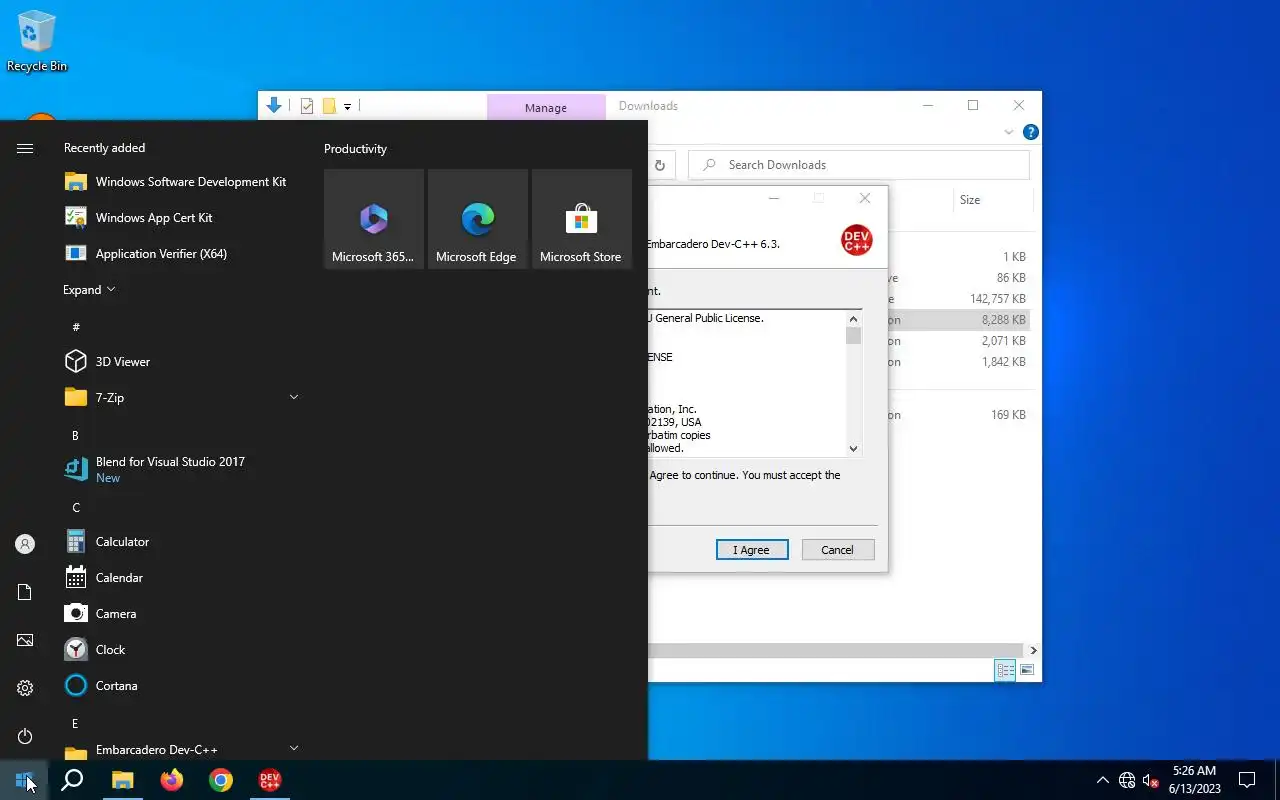Click the Productivity group header
Screen dimensions: 1280x800
coord(355,149)
